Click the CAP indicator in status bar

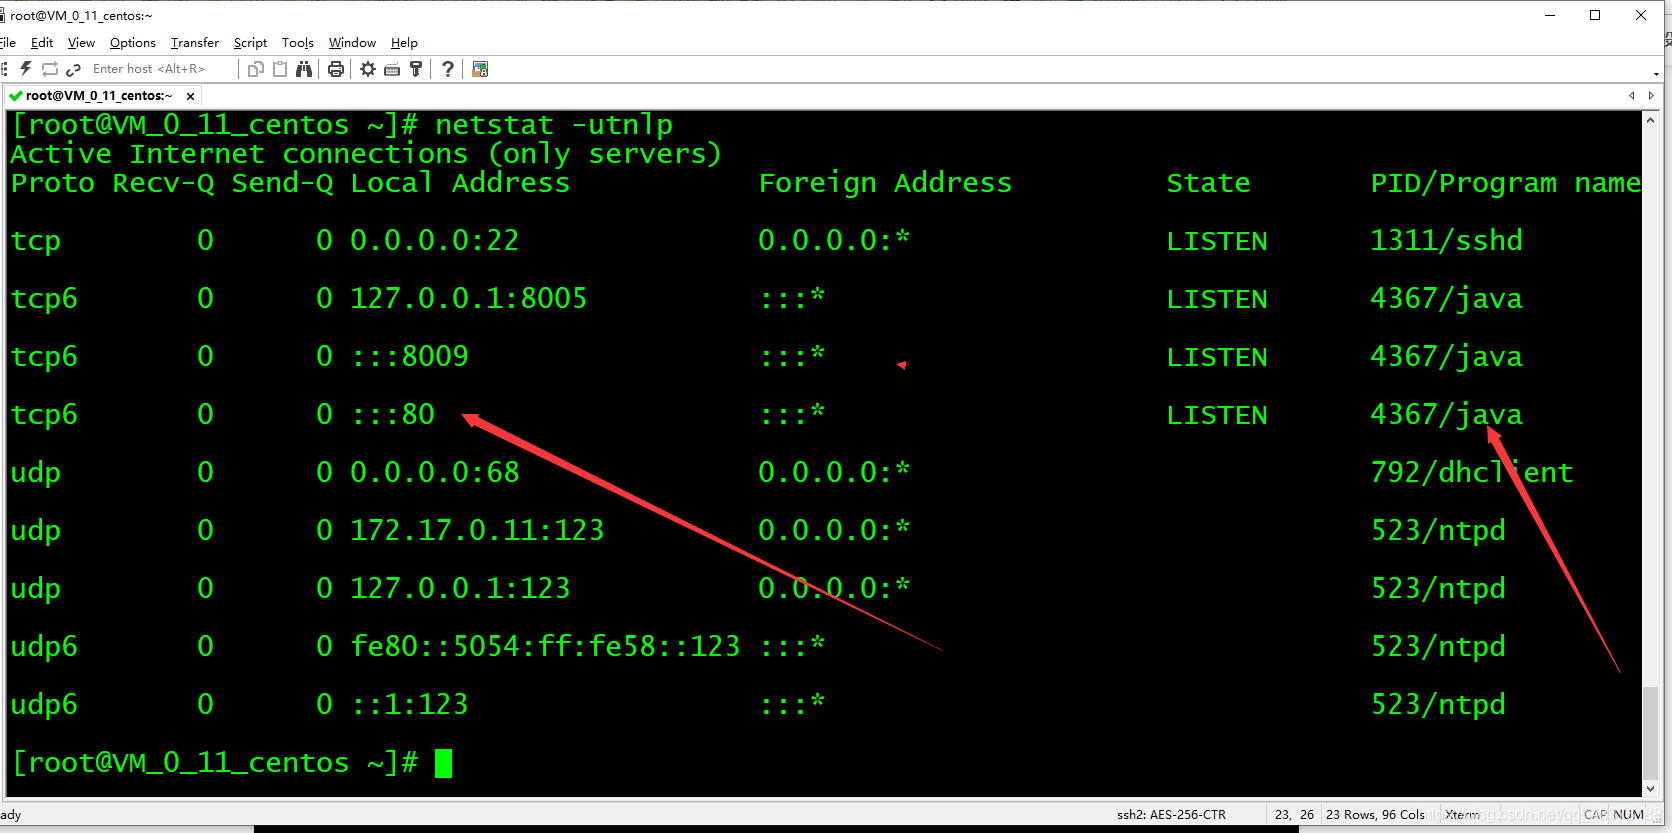(1595, 815)
